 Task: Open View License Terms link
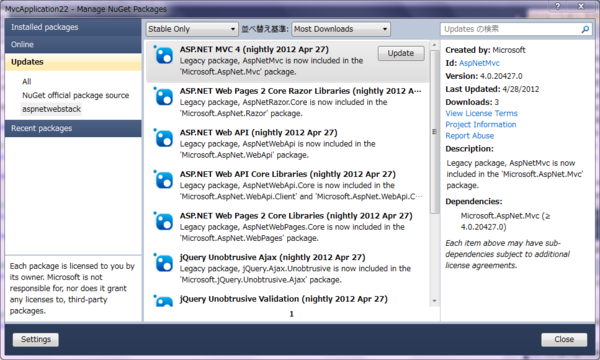(481, 113)
